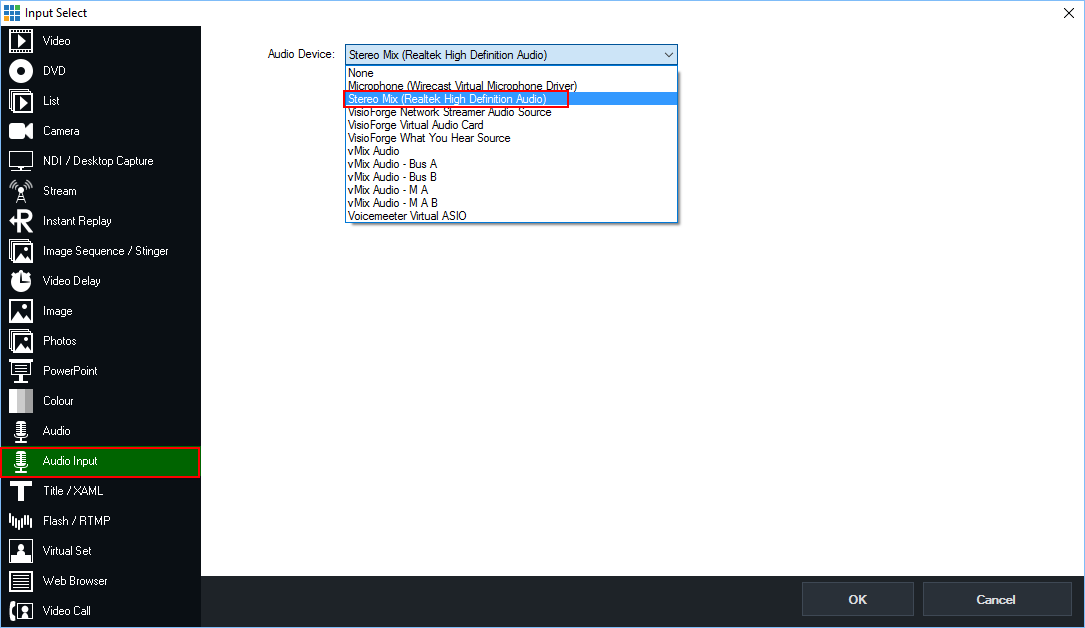Pick the vMix Audio device entry
This screenshot has width=1085, height=628.
(x=511, y=151)
